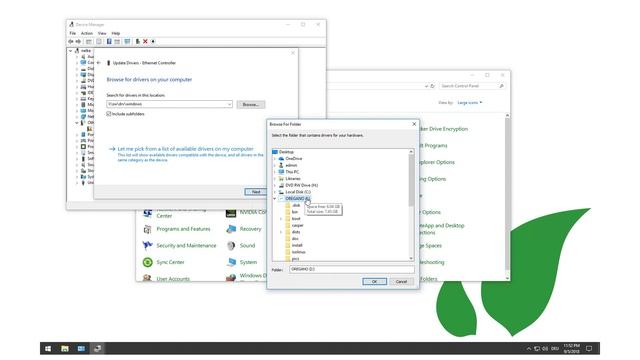This screenshot has height=360, width=640.
Task: Click Let me pick from available drivers link
Action: point(185,149)
